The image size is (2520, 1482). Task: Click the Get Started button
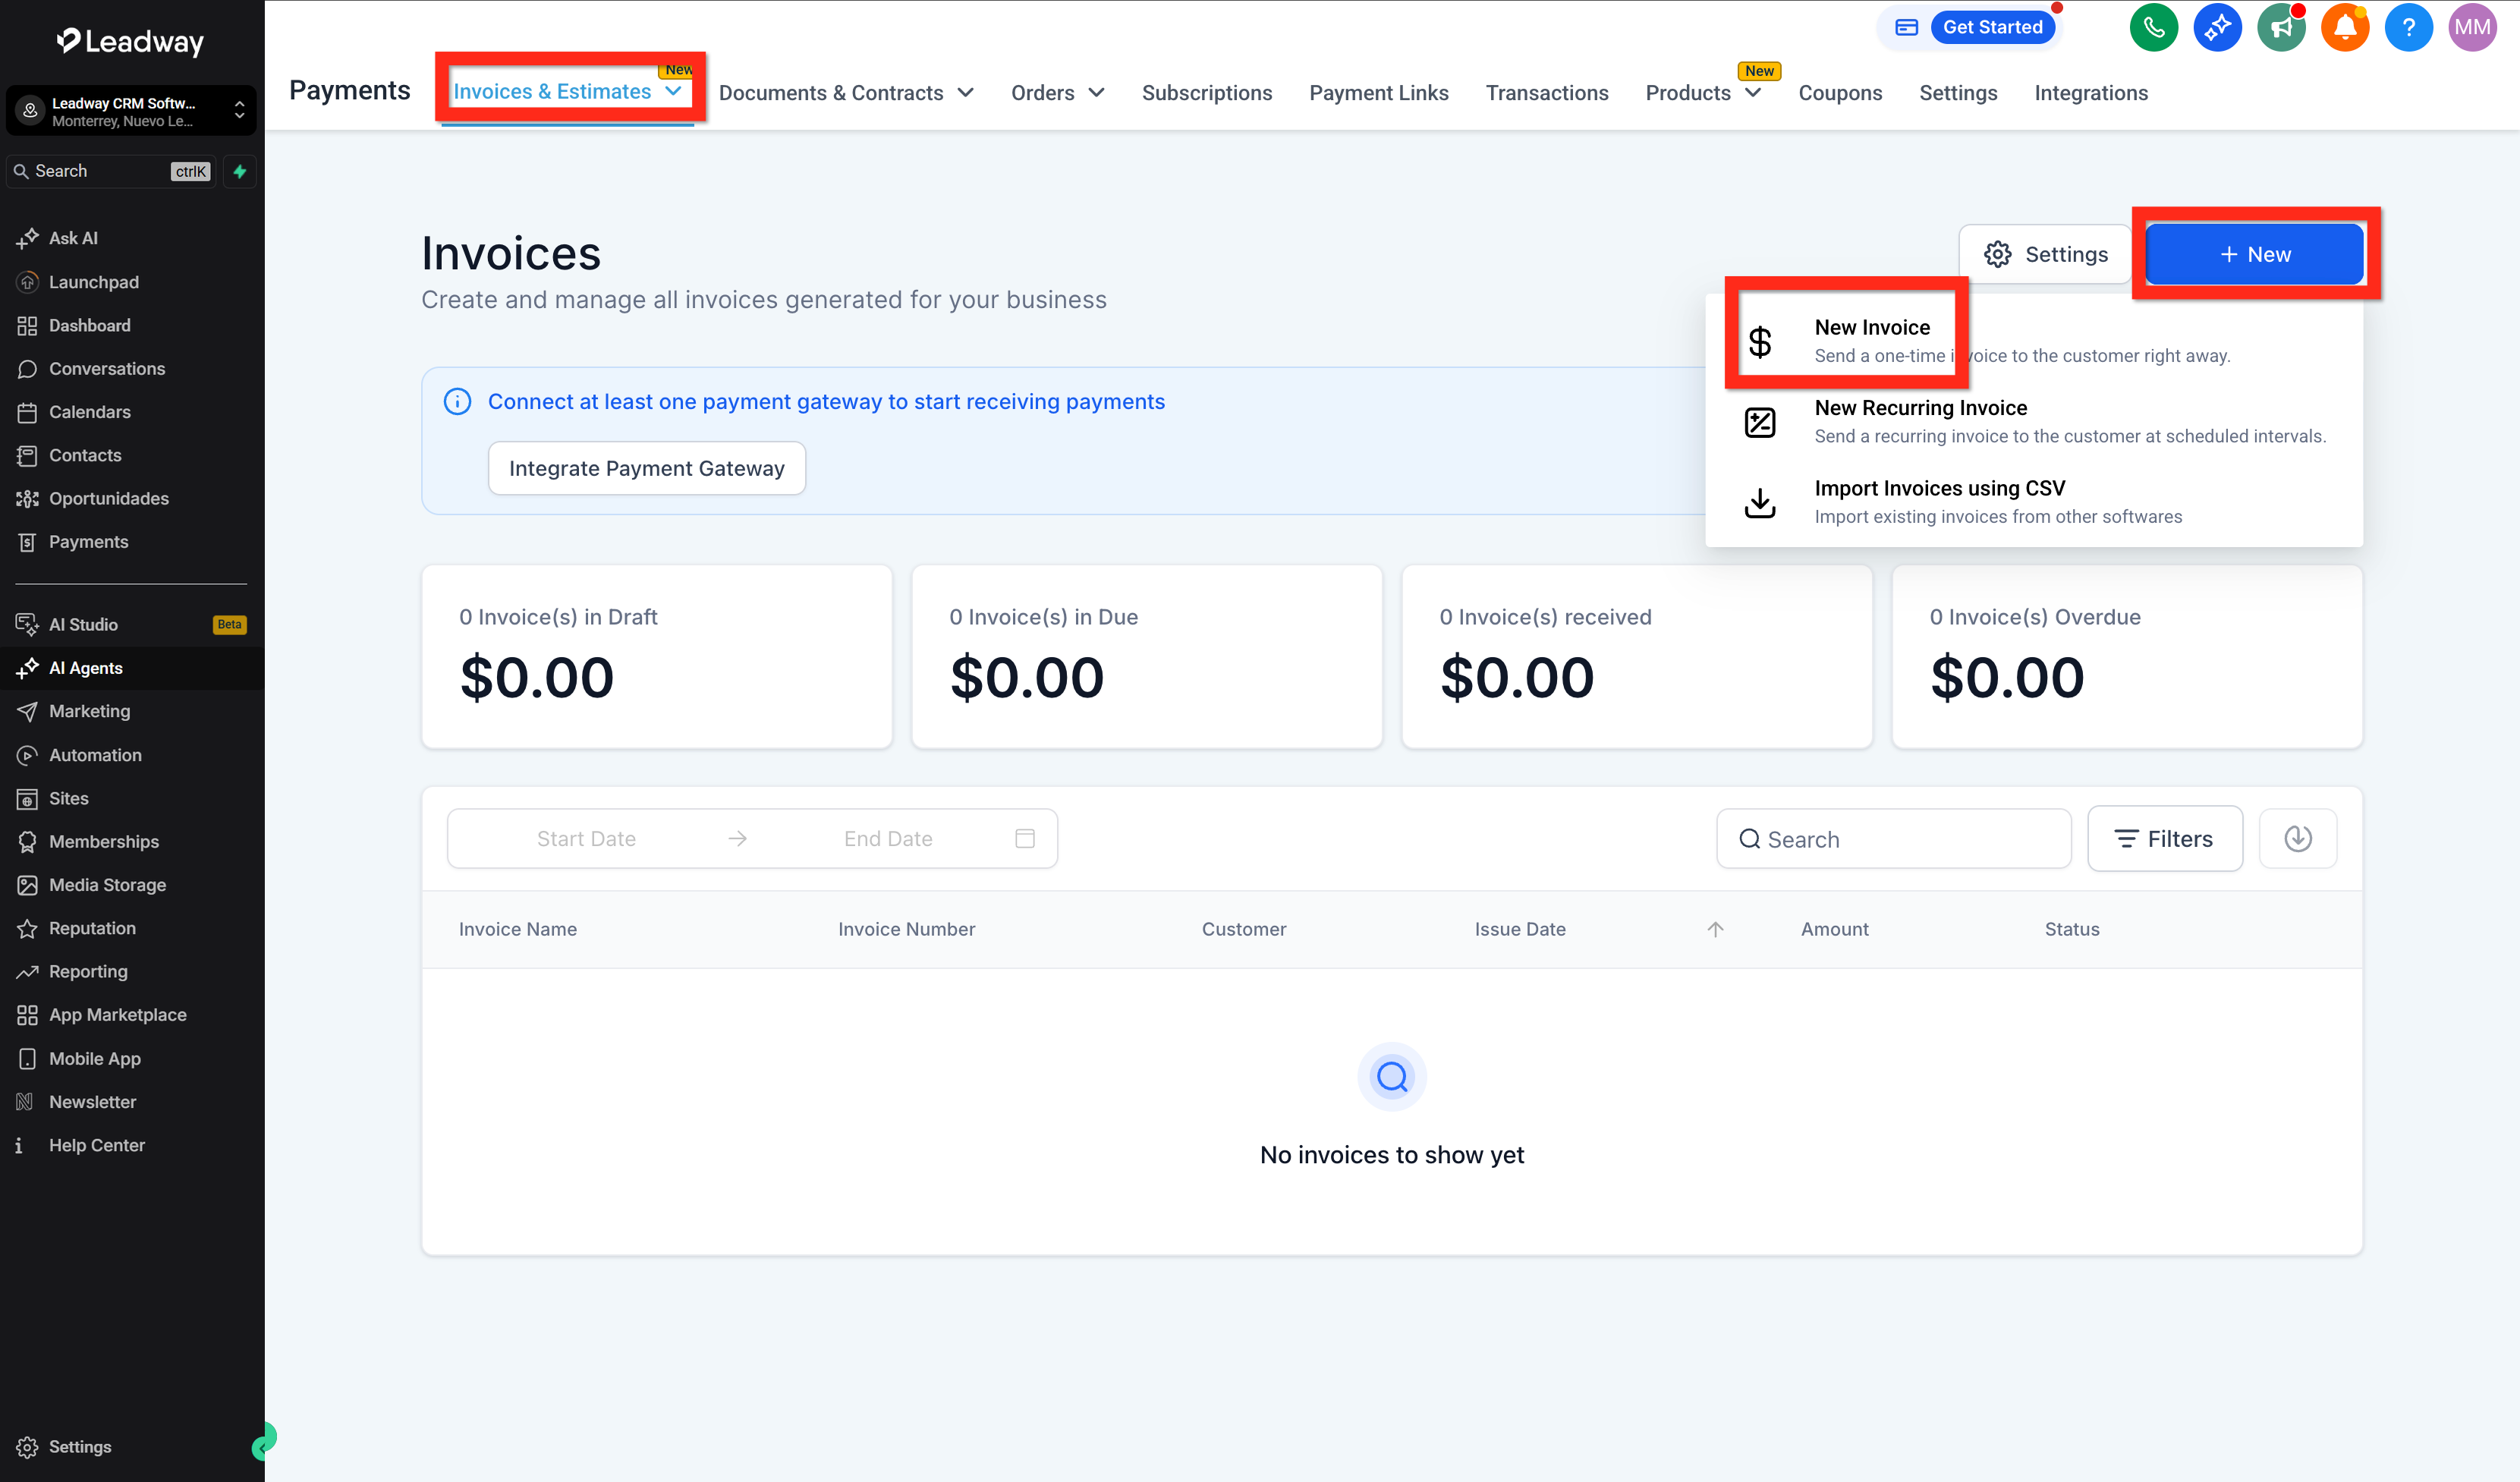pos(1992,27)
